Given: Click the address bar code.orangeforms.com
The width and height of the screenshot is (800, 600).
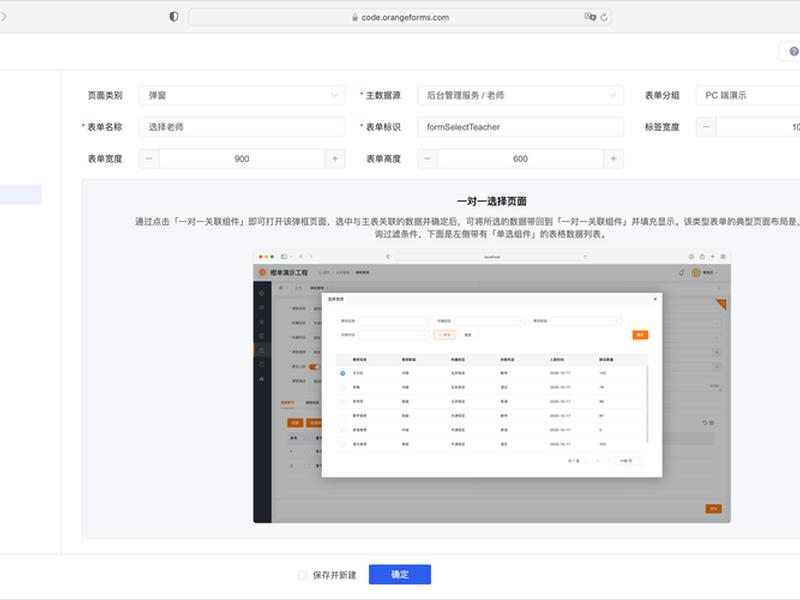Looking at the screenshot, I should (400, 17).
